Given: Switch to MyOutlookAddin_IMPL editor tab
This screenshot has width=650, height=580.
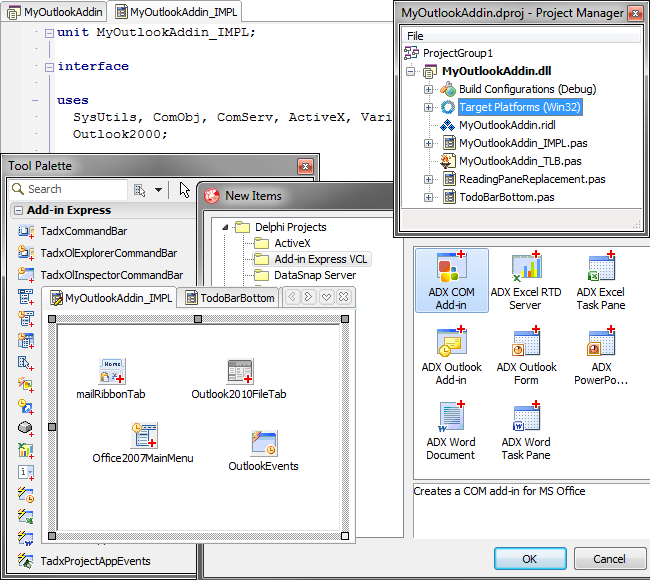Looking at the screenshot, I should click(176, 12).
